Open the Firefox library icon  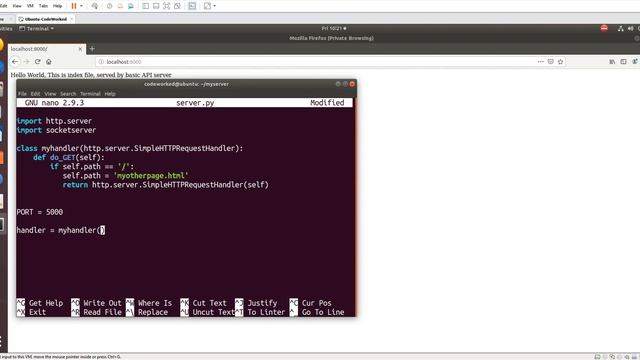[612, 62]
